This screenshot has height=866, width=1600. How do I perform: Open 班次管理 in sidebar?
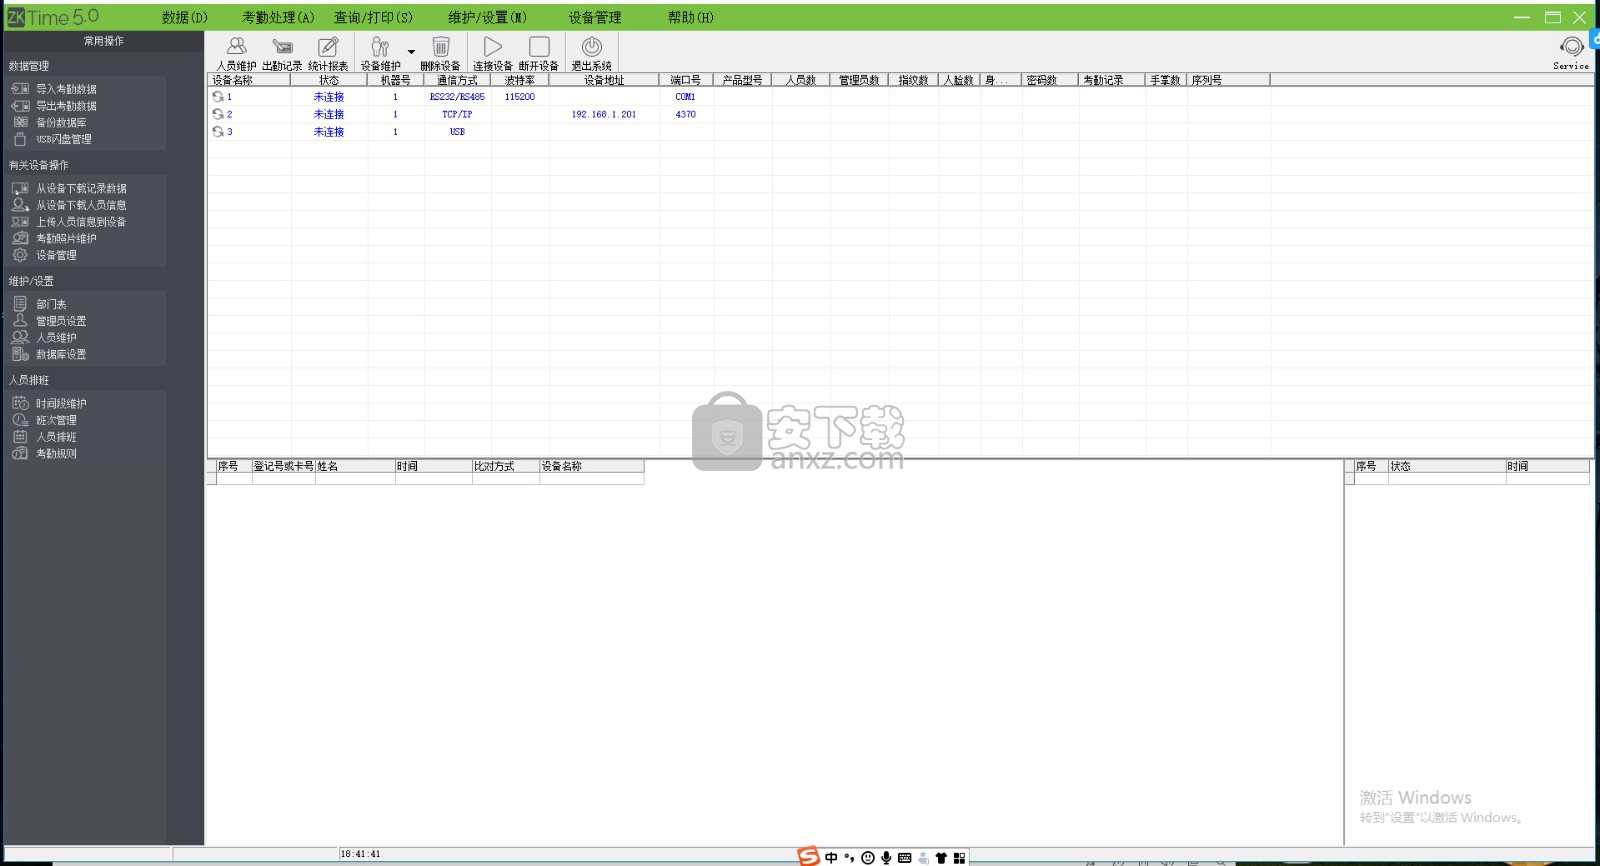tap(56, 421)
